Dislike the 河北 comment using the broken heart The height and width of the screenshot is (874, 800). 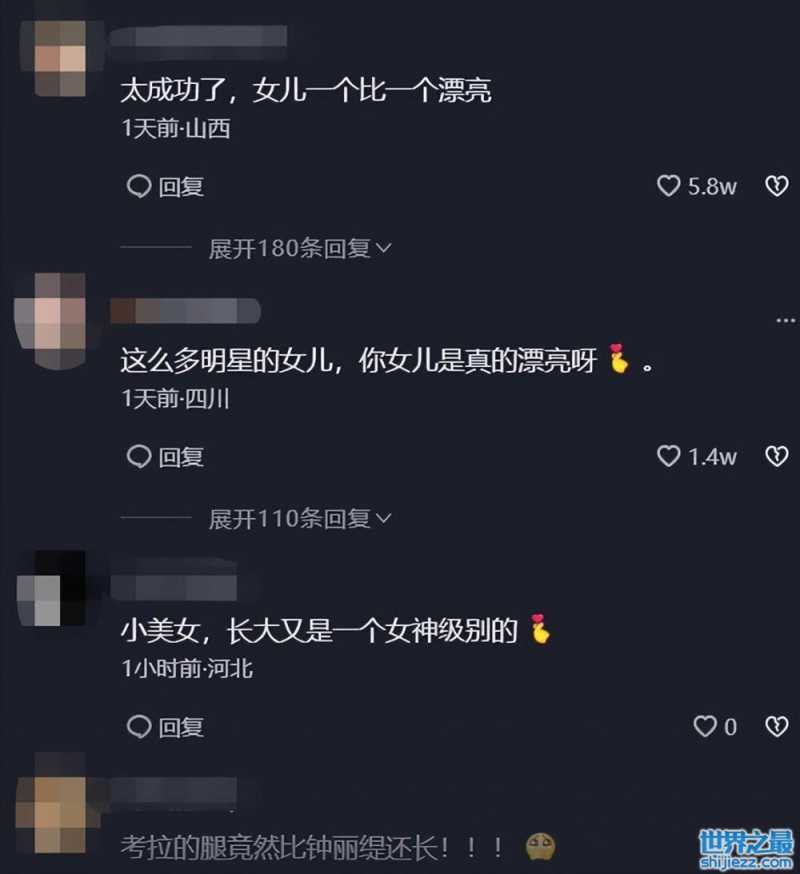[777, 726]
